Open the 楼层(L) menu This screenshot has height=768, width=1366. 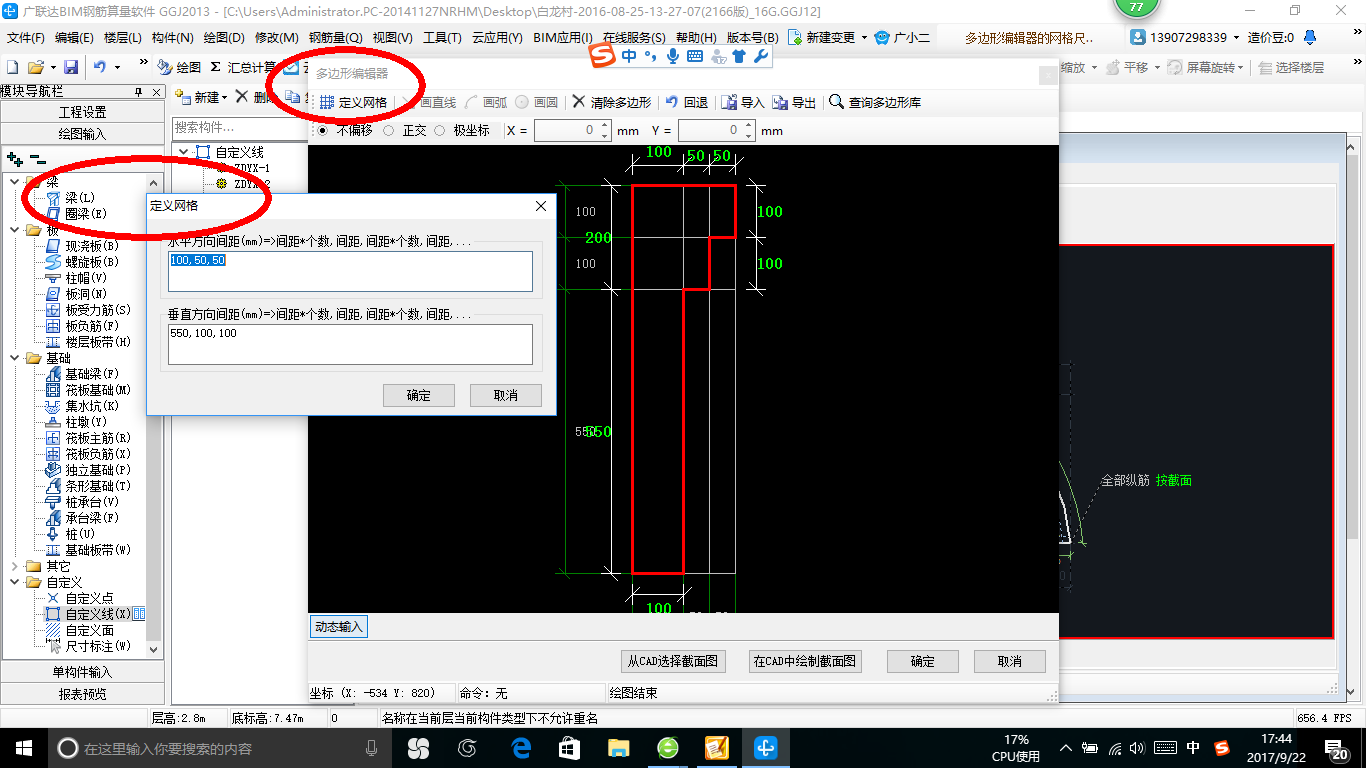[123, 37]
